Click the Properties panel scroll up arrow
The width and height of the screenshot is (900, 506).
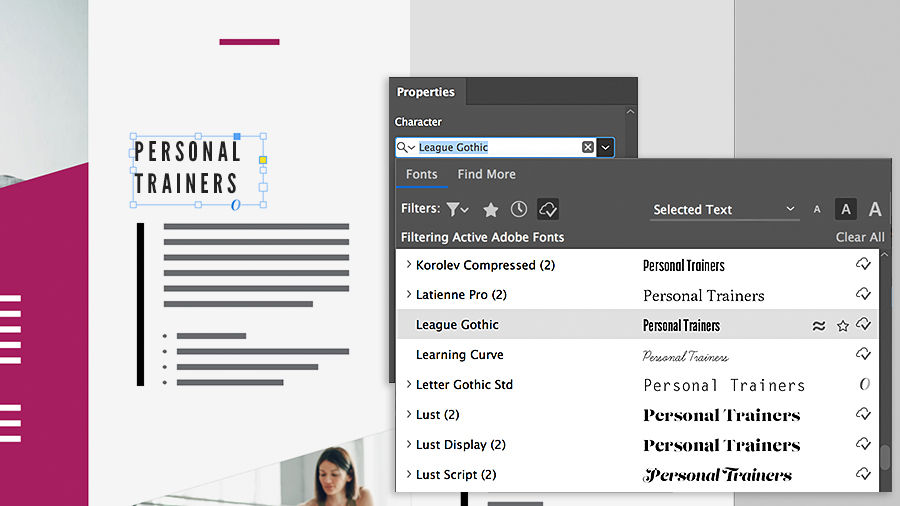(630, 112)
